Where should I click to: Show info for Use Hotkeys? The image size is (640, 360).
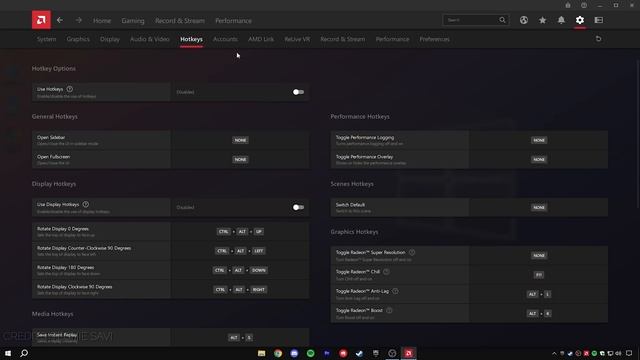point(70,89)
